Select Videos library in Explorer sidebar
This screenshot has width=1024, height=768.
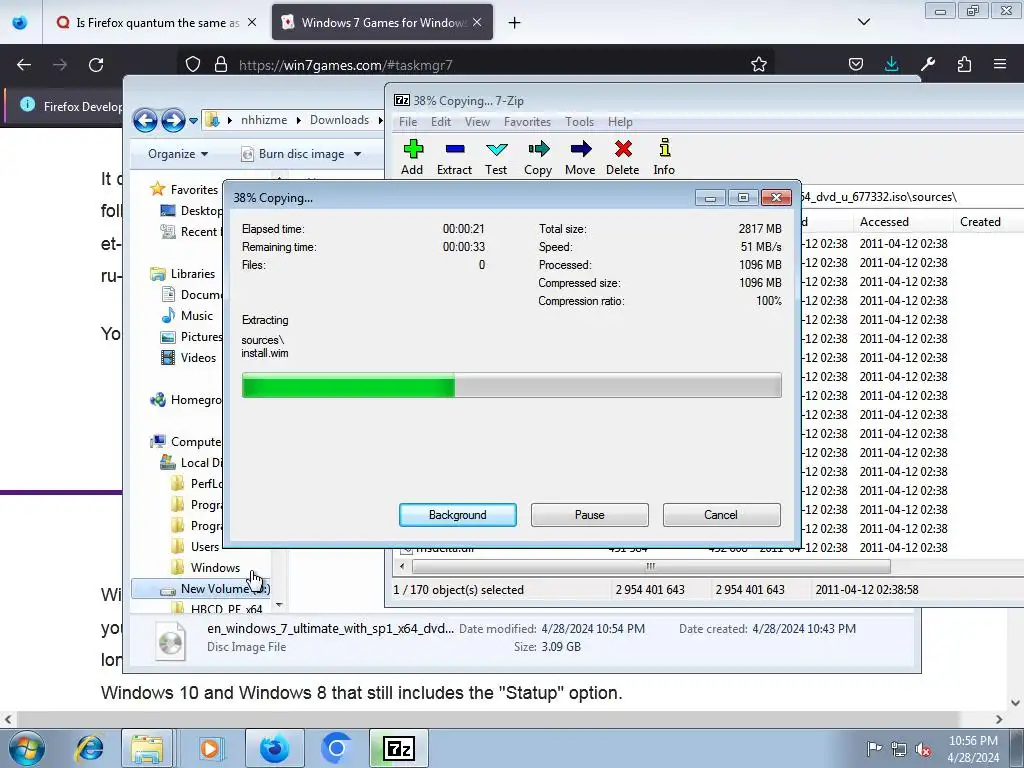coord(198,358)
